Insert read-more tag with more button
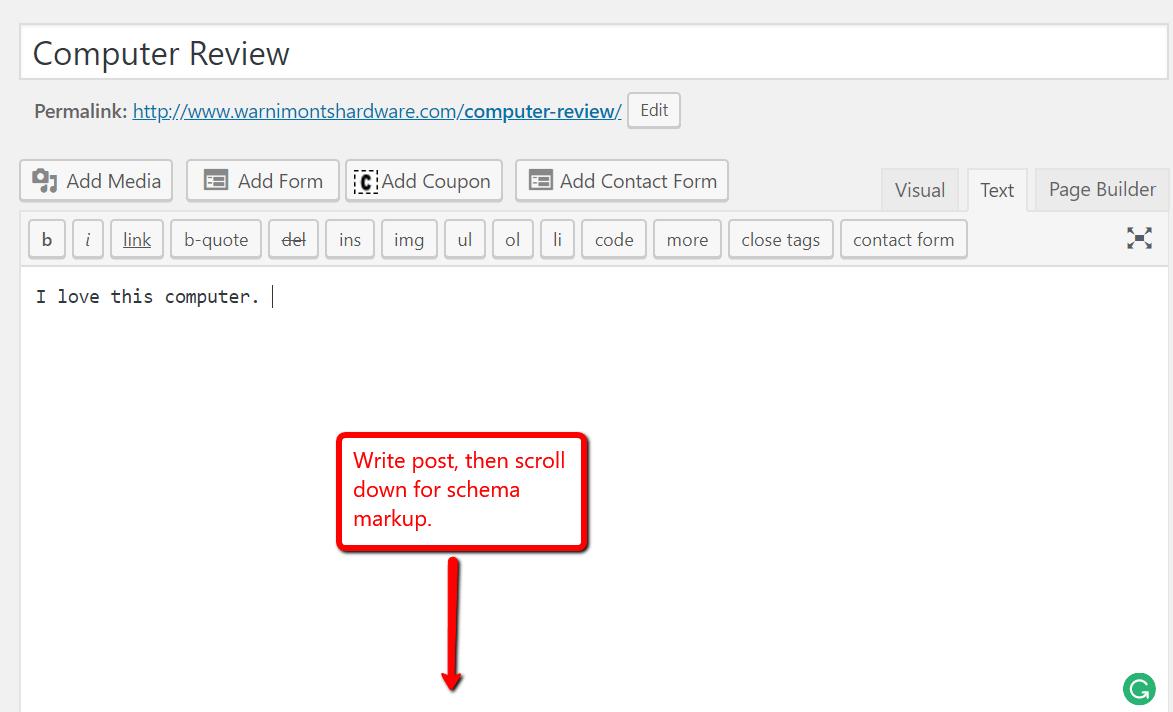1173x712 pixels. [x=687, y=239]
